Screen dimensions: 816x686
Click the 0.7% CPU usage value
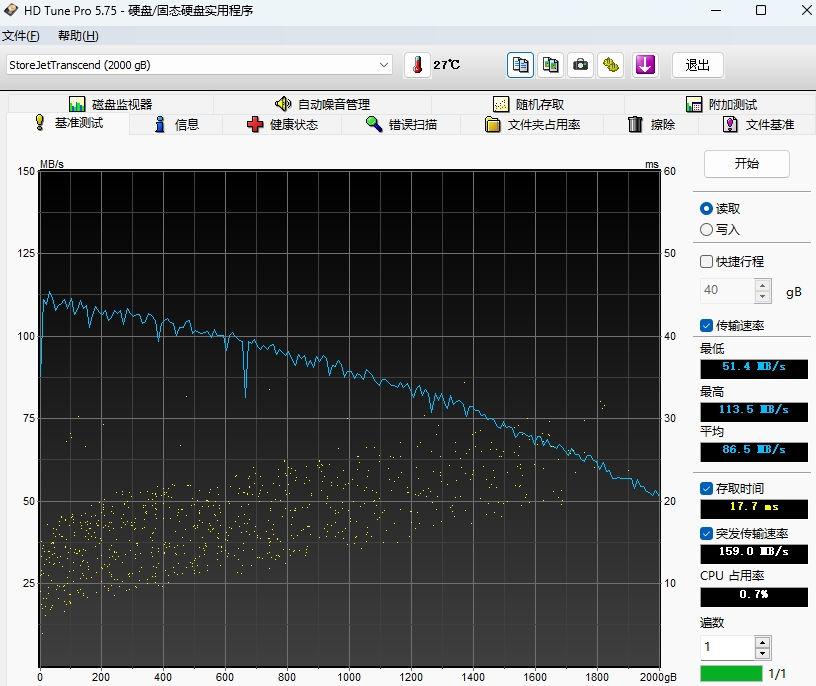pyautogui.click(x=754, y=596)
